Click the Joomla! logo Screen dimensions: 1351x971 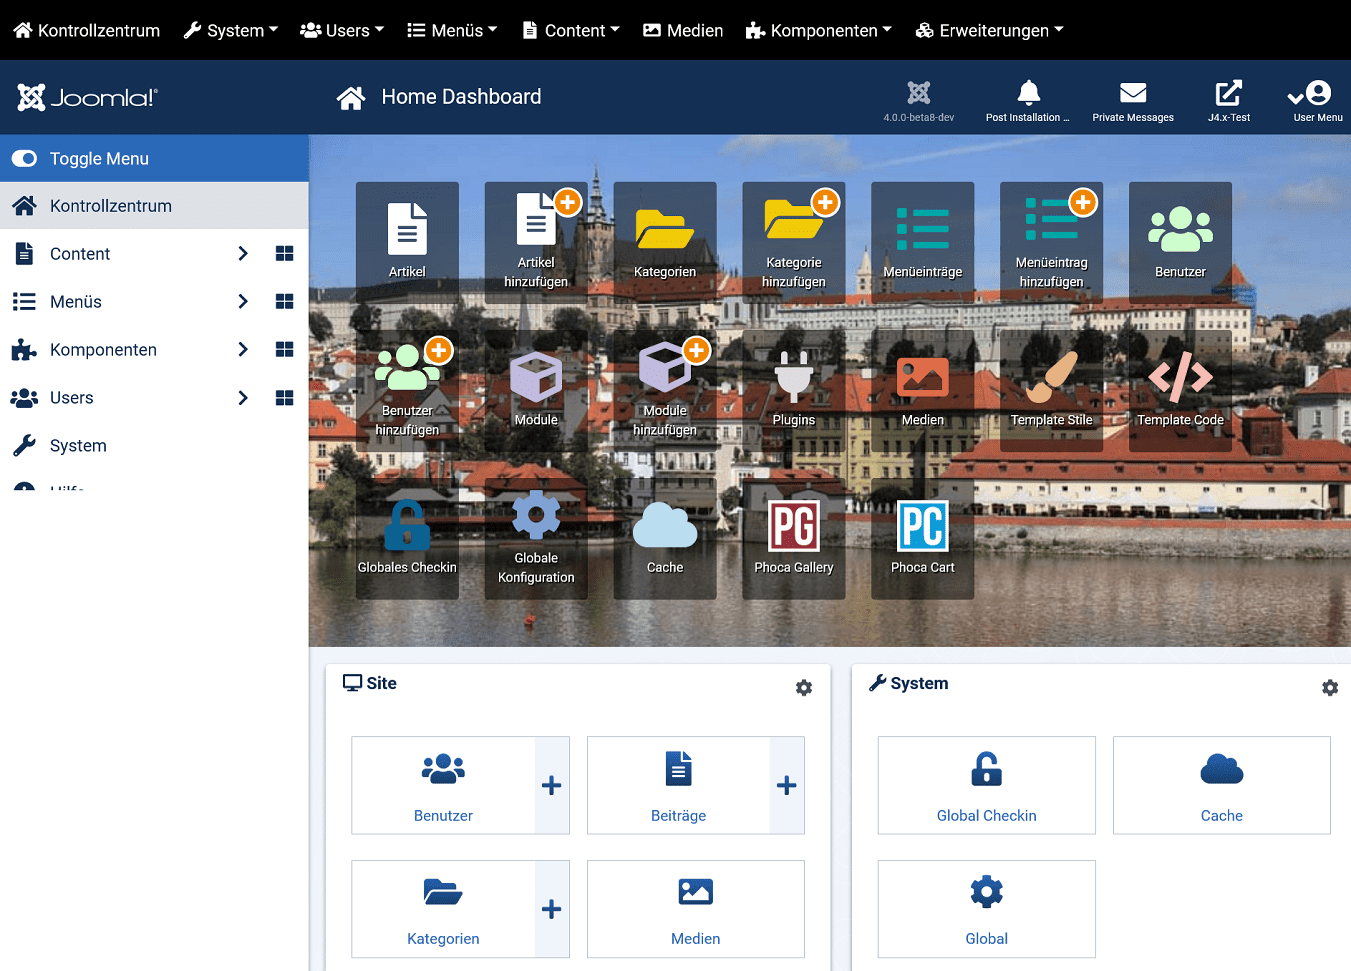point(87,97)
